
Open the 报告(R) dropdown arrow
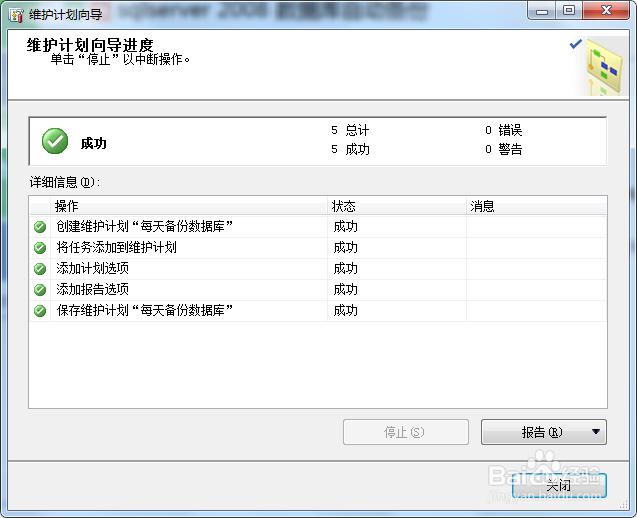click(x=596, y=431)
